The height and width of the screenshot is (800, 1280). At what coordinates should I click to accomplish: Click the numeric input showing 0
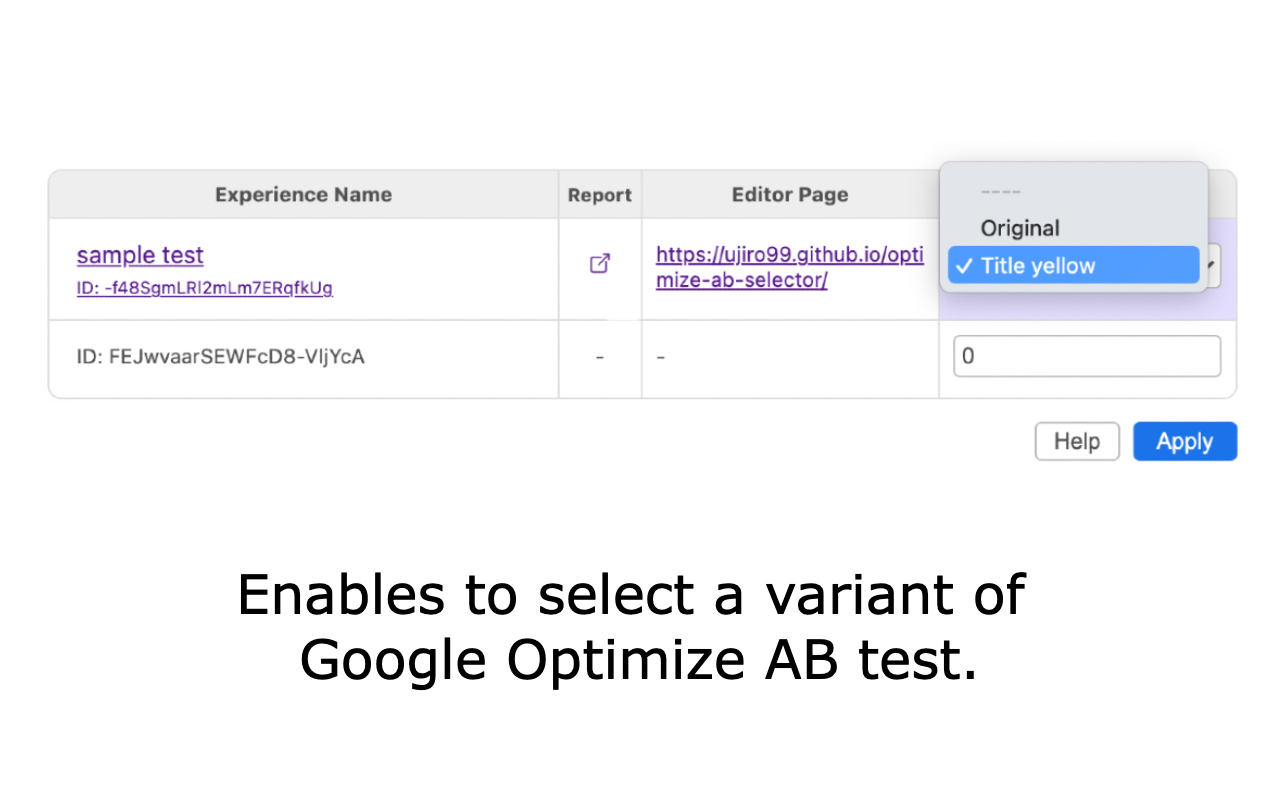point(1086,356)
